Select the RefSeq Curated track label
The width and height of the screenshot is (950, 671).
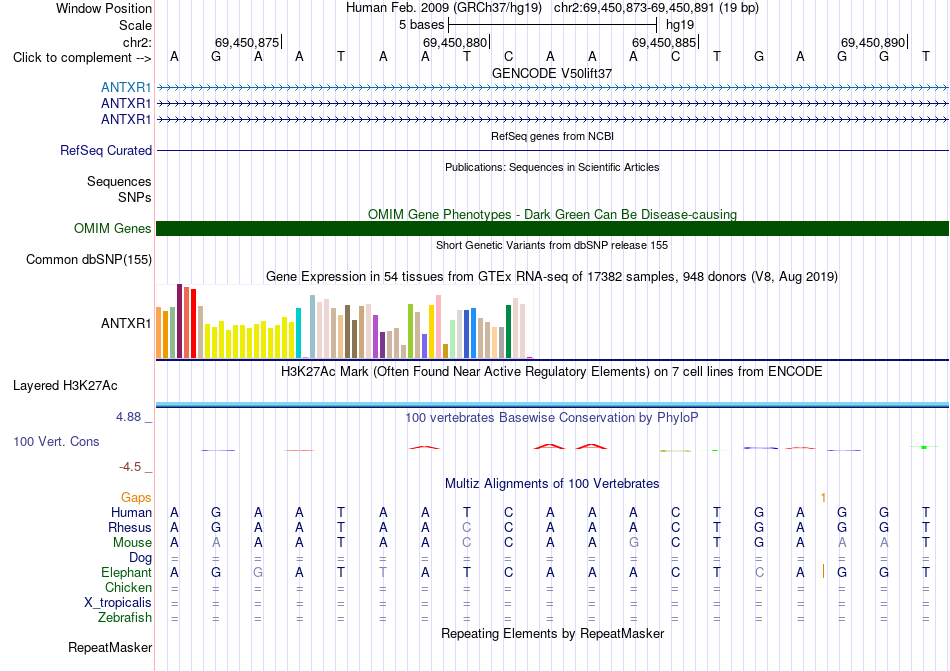click(x=106, y=150)
